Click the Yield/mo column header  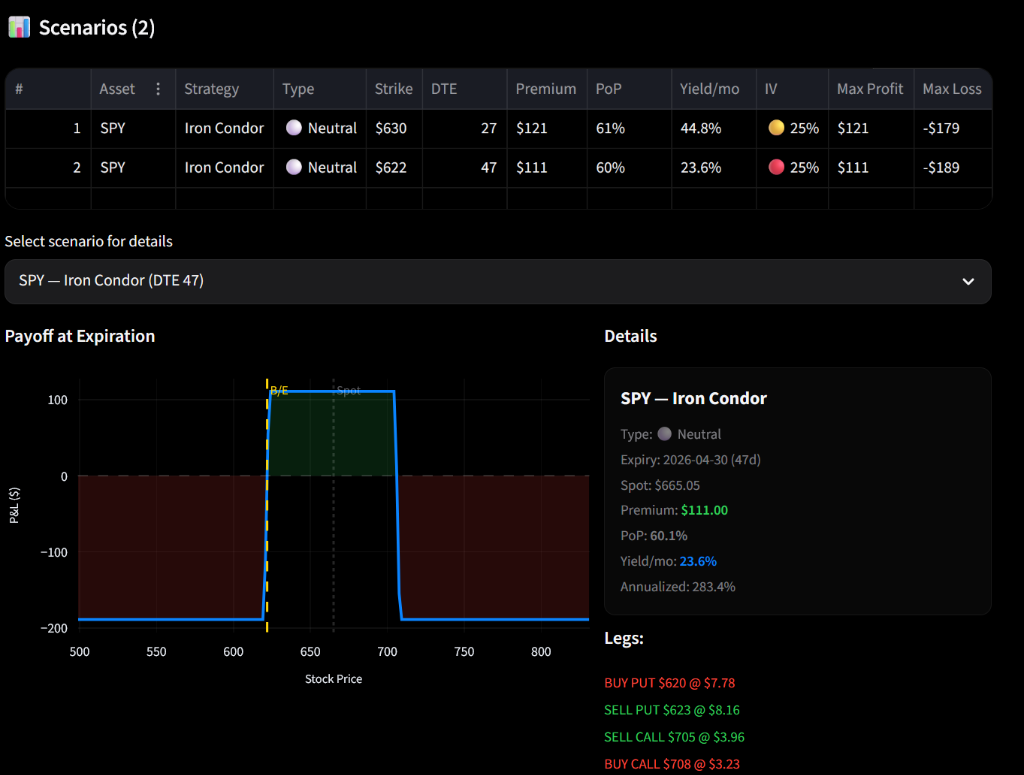coord(709,89)
